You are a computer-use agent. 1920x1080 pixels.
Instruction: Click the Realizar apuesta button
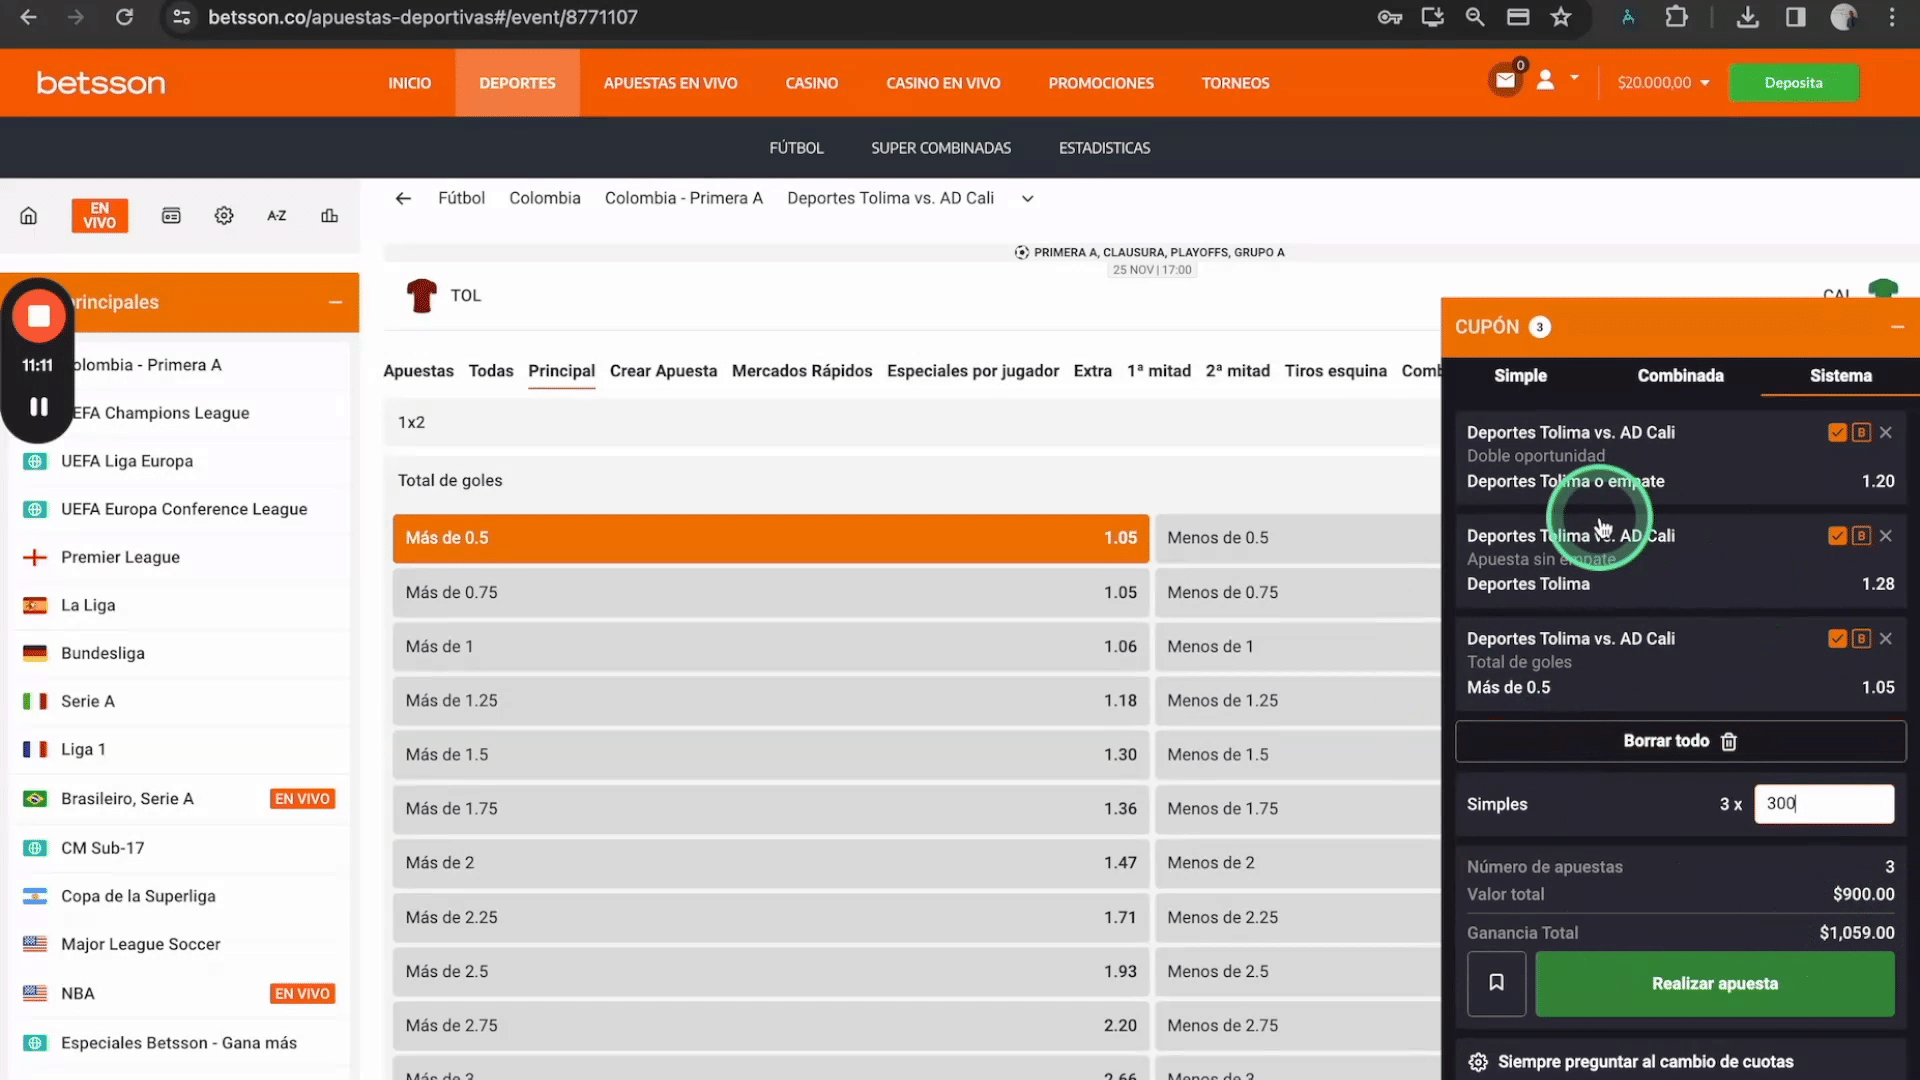(x=1715, y=984)
